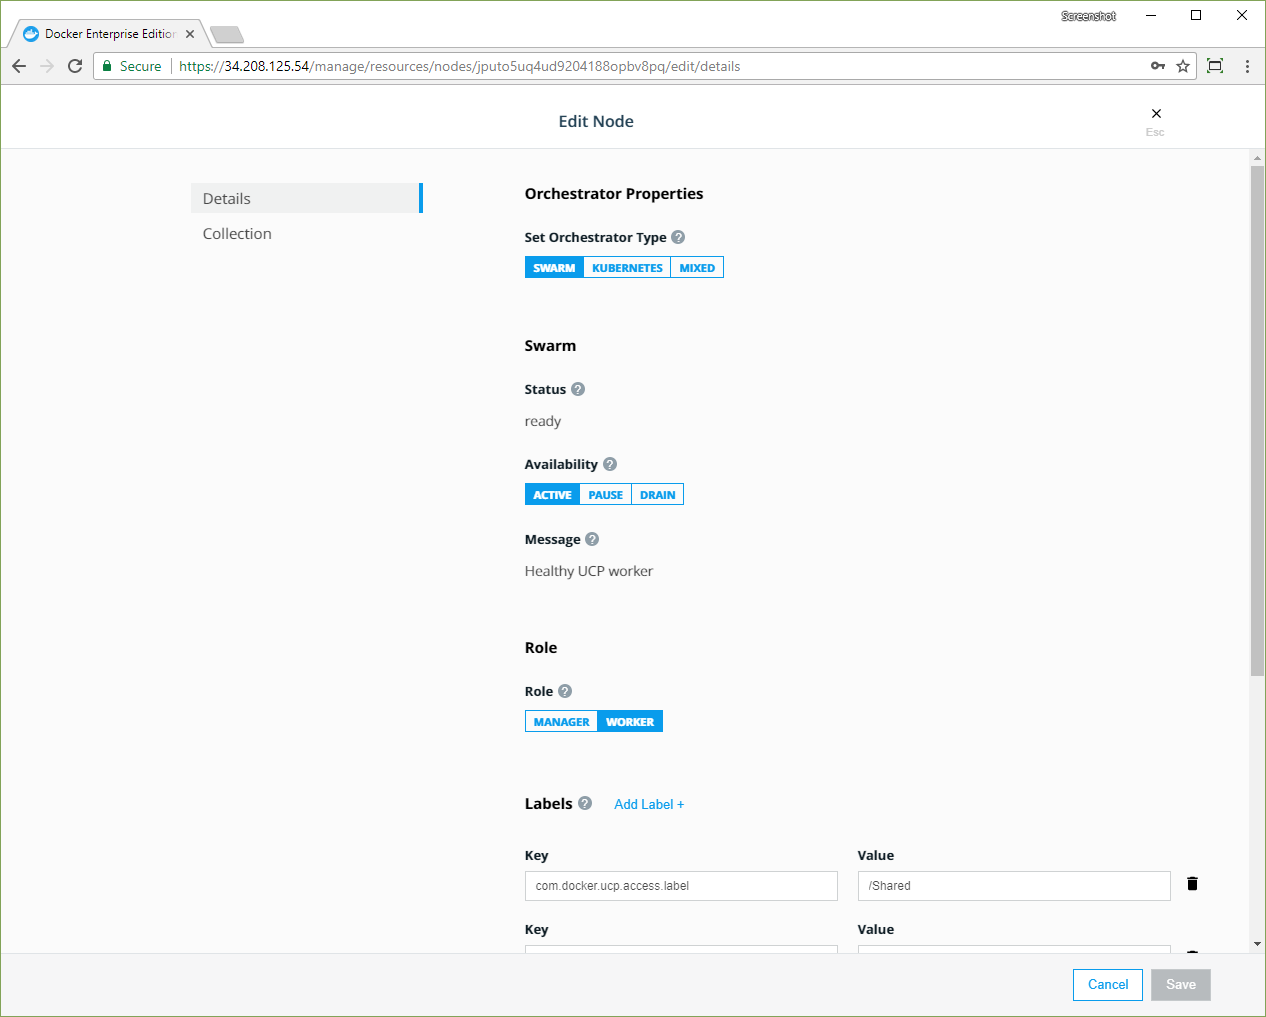Reload the page in the browser
The width and height of the screenshot is (1266, 1017).
tap(75, 66)
